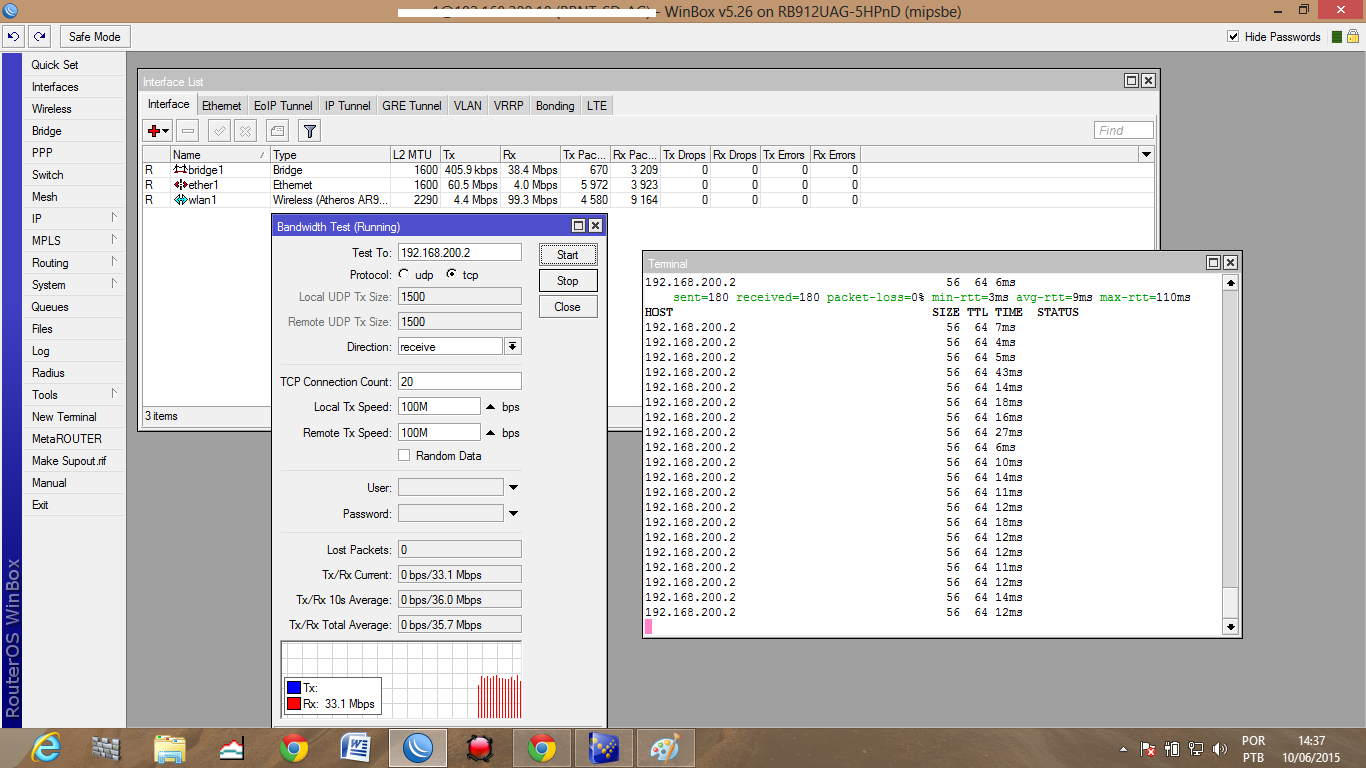Open the Paint palette taskbar icon

665,748
